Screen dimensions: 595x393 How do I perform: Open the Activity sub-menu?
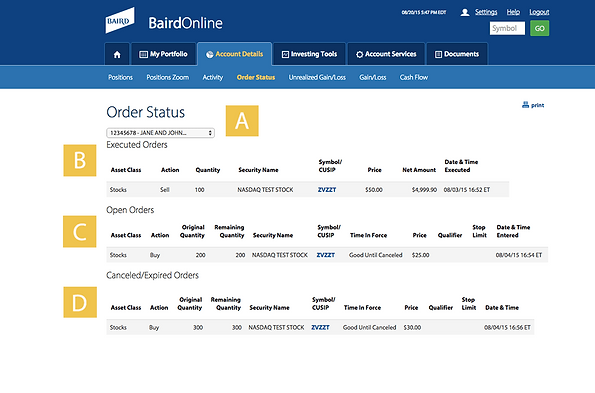[212, 77]
